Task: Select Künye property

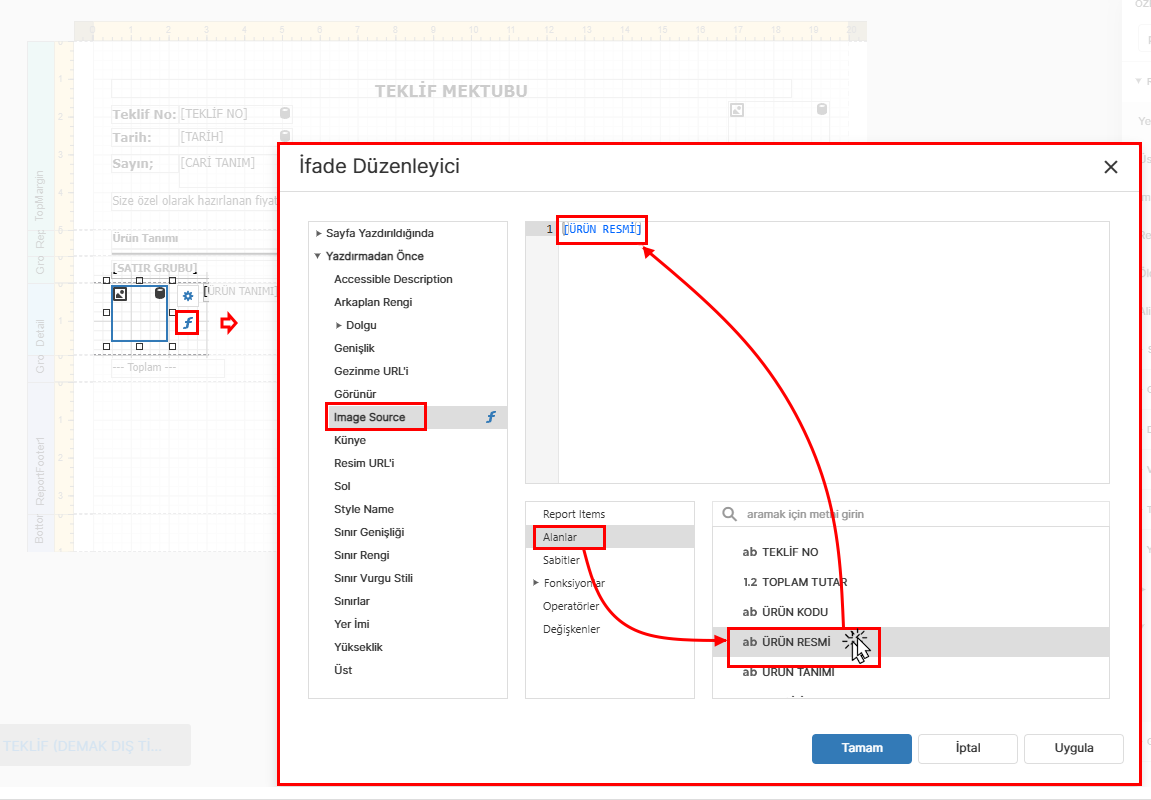Action: (x=349, y=440)
